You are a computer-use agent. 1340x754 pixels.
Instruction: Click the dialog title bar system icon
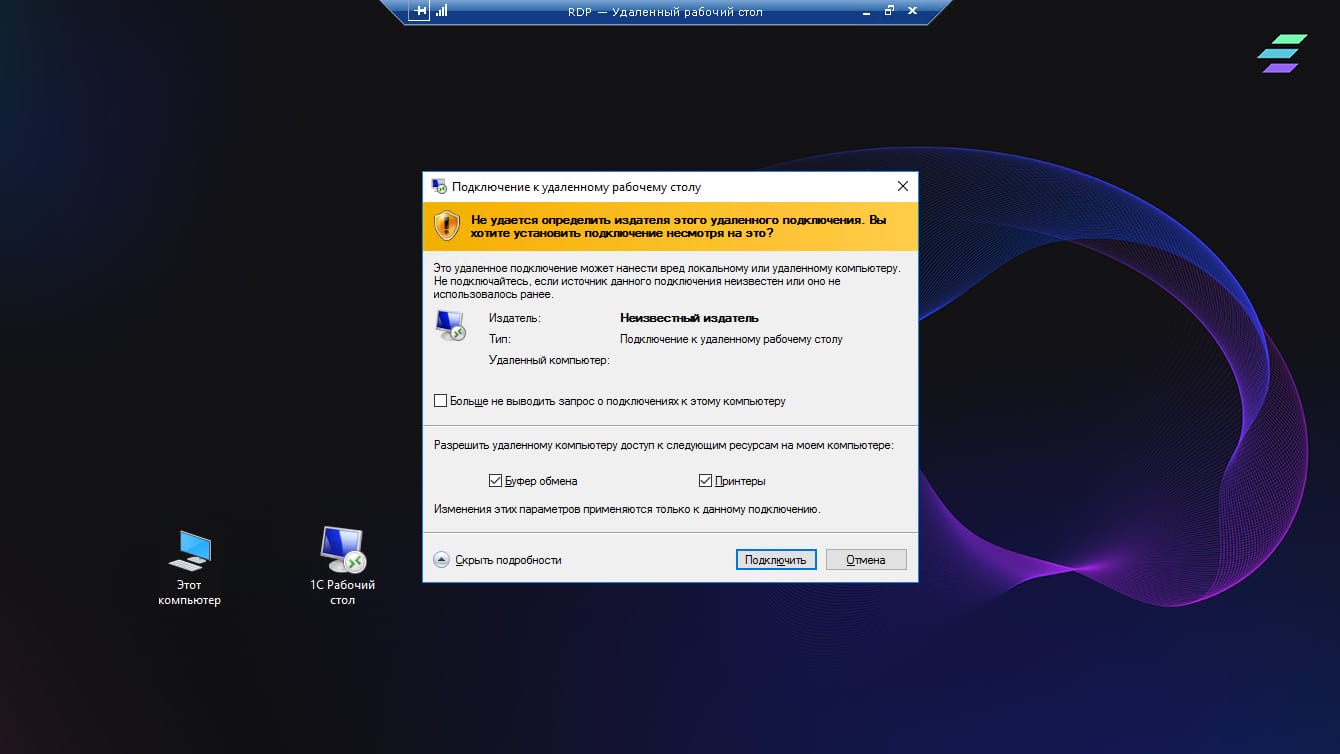[438, 186]
